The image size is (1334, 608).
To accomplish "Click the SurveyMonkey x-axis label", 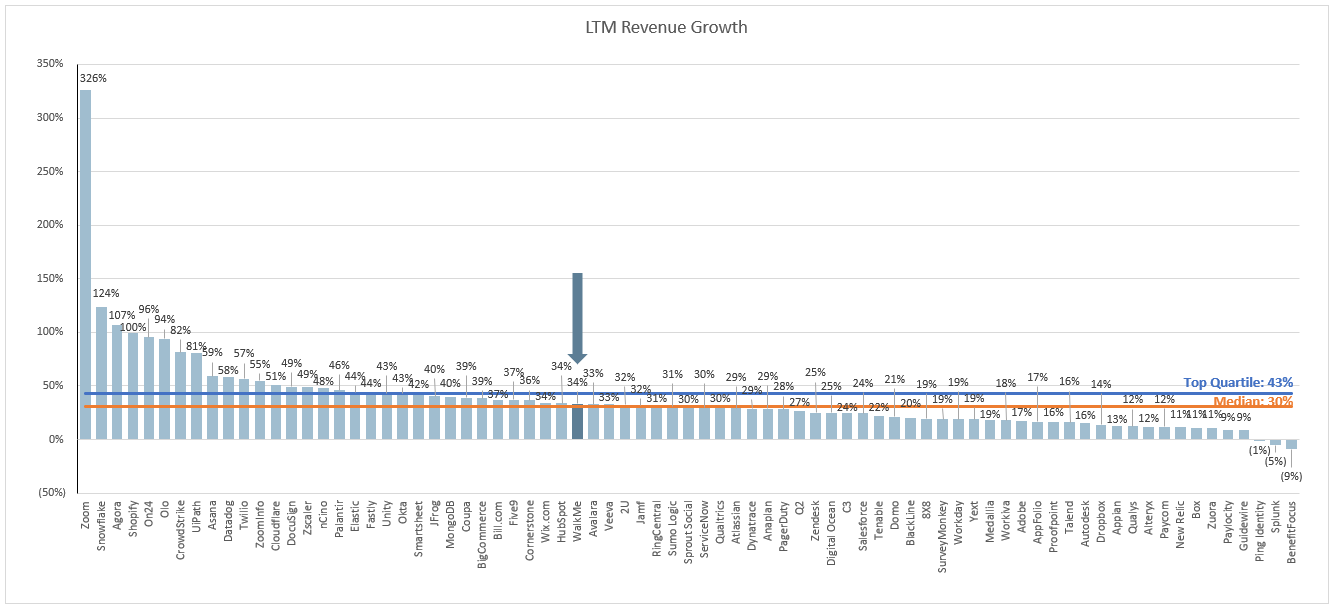I will click(942, 538).
